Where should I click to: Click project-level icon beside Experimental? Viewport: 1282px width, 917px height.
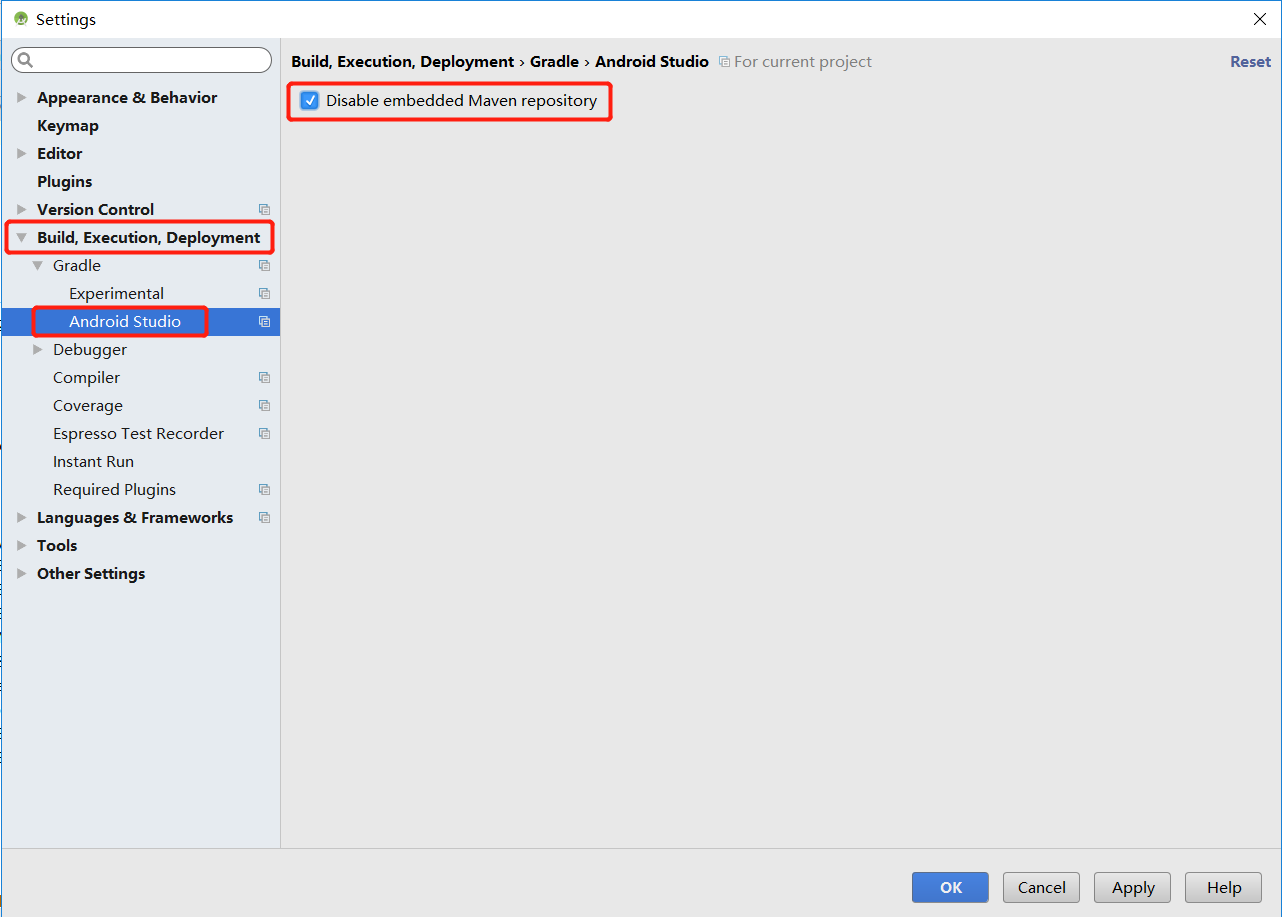264,294
